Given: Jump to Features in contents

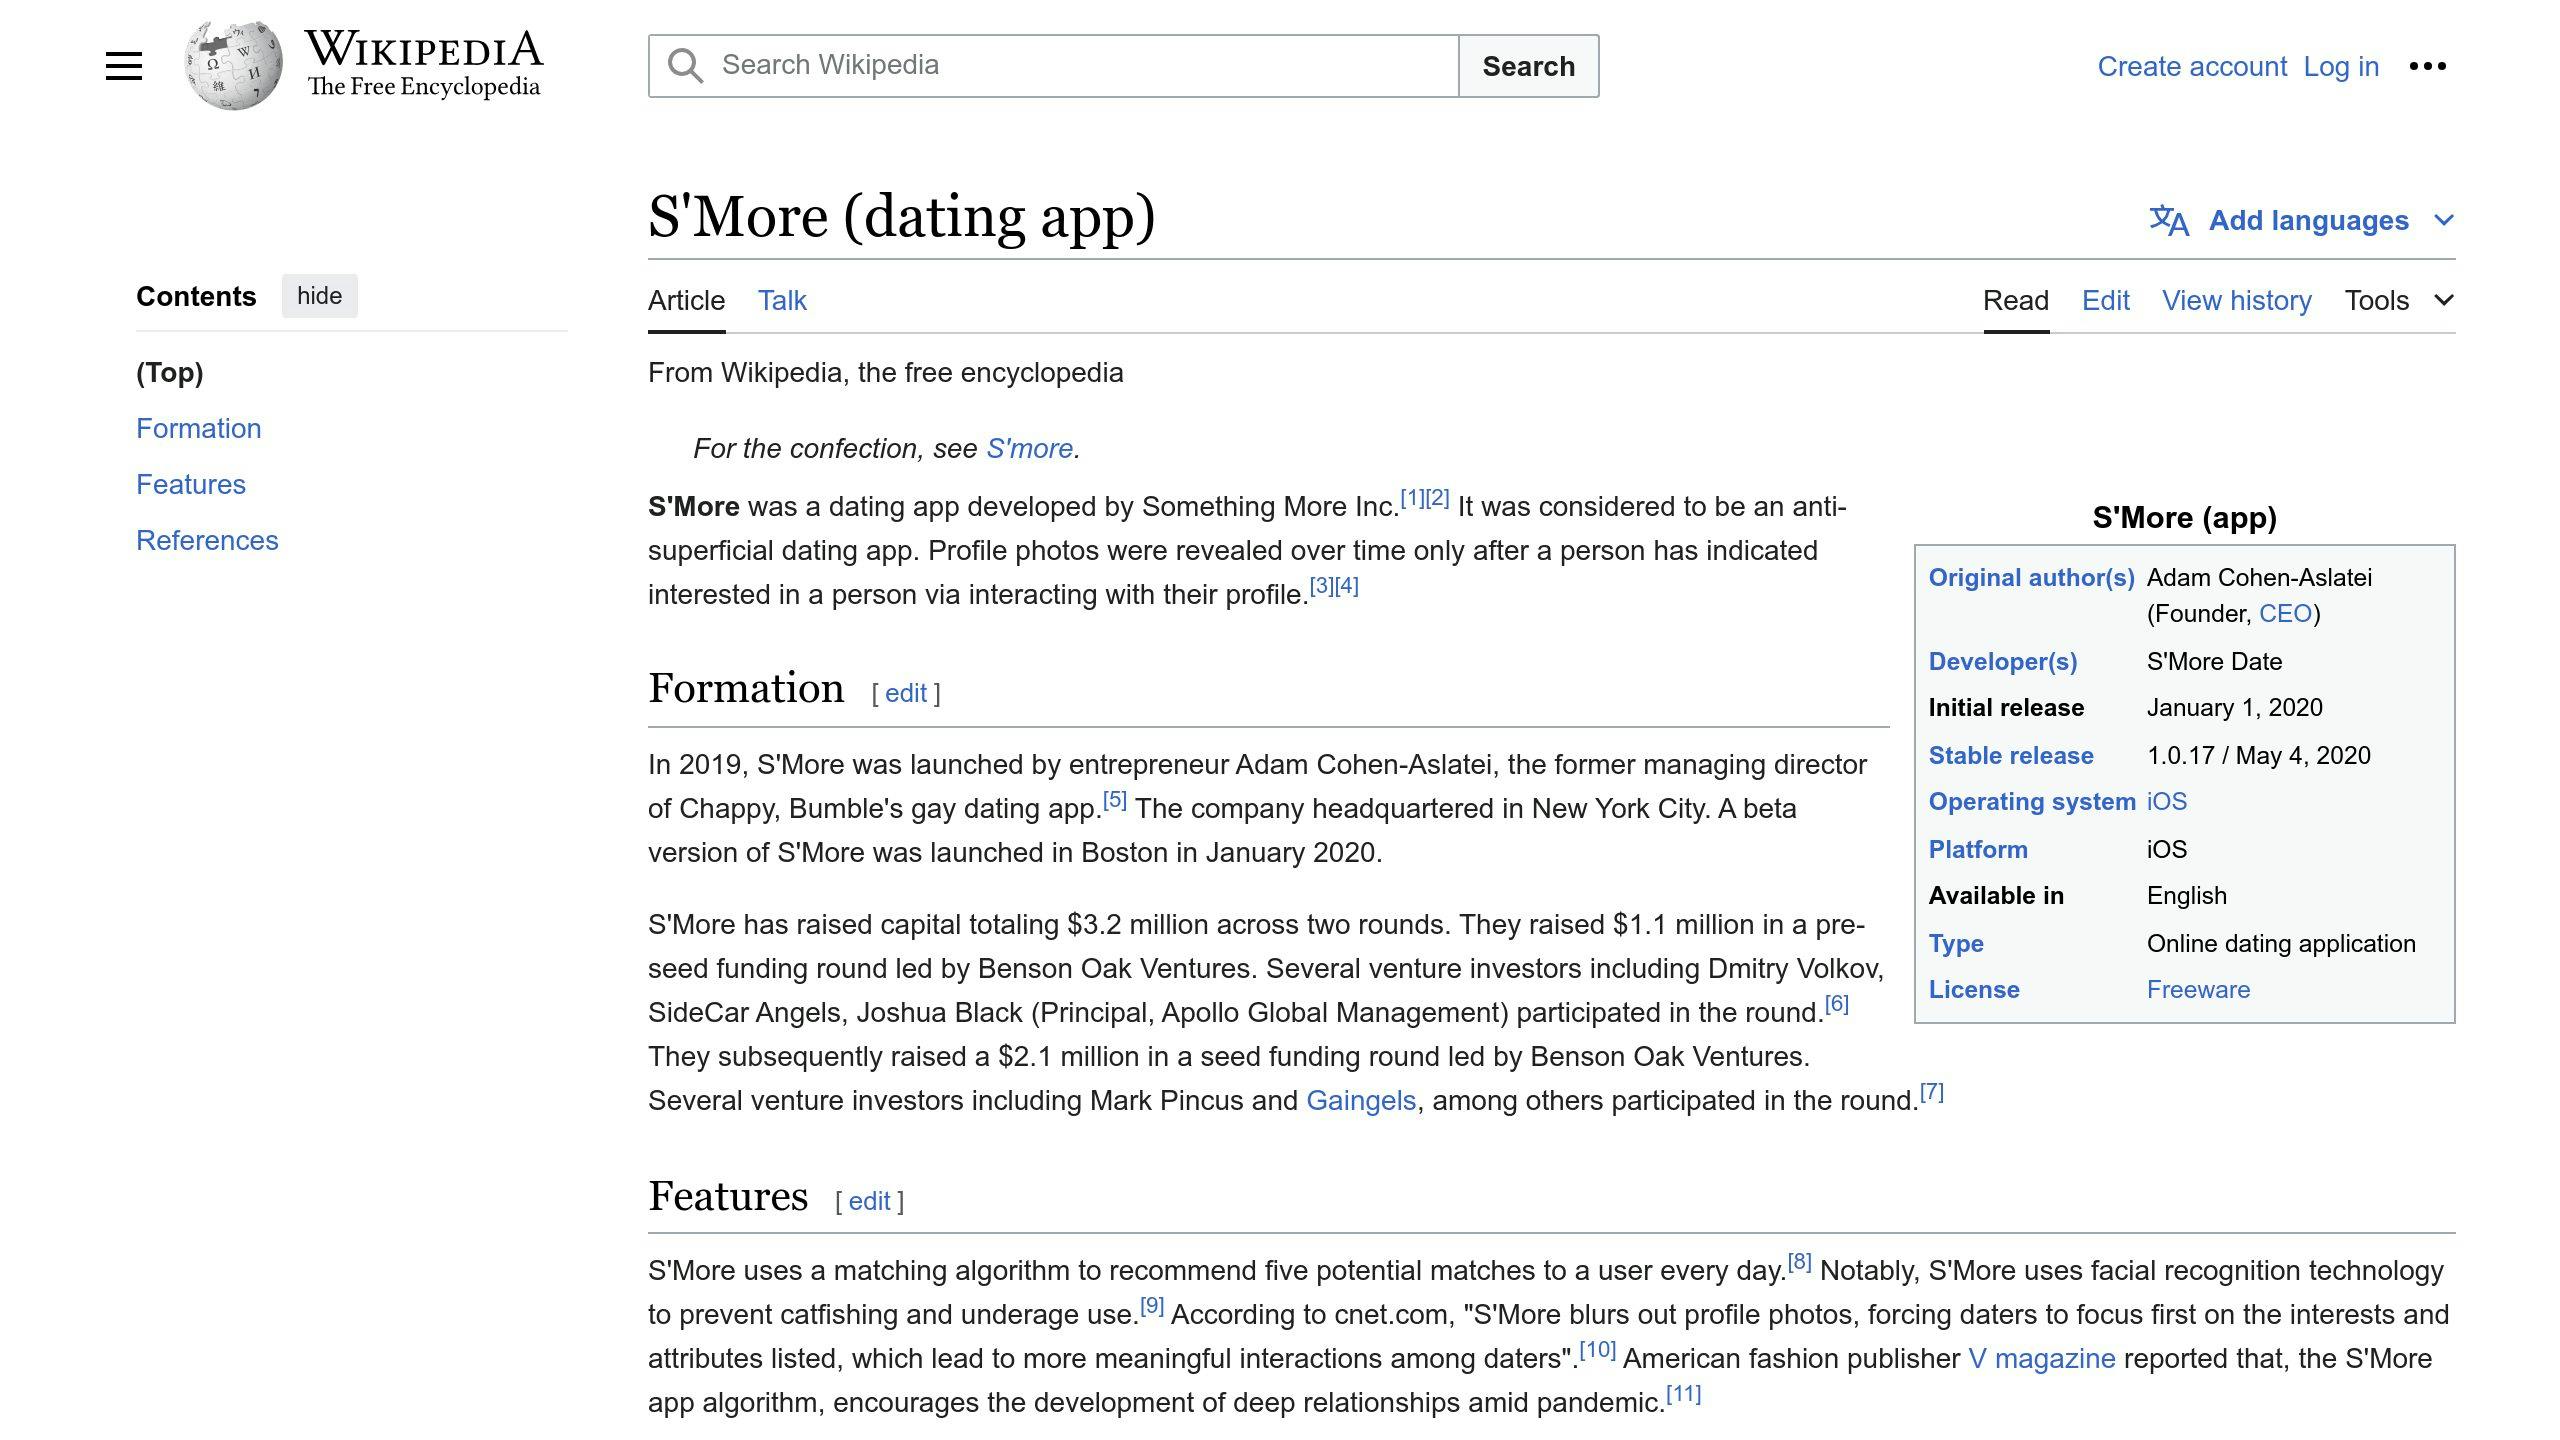Looking at the screenshot, I should 191,484.
